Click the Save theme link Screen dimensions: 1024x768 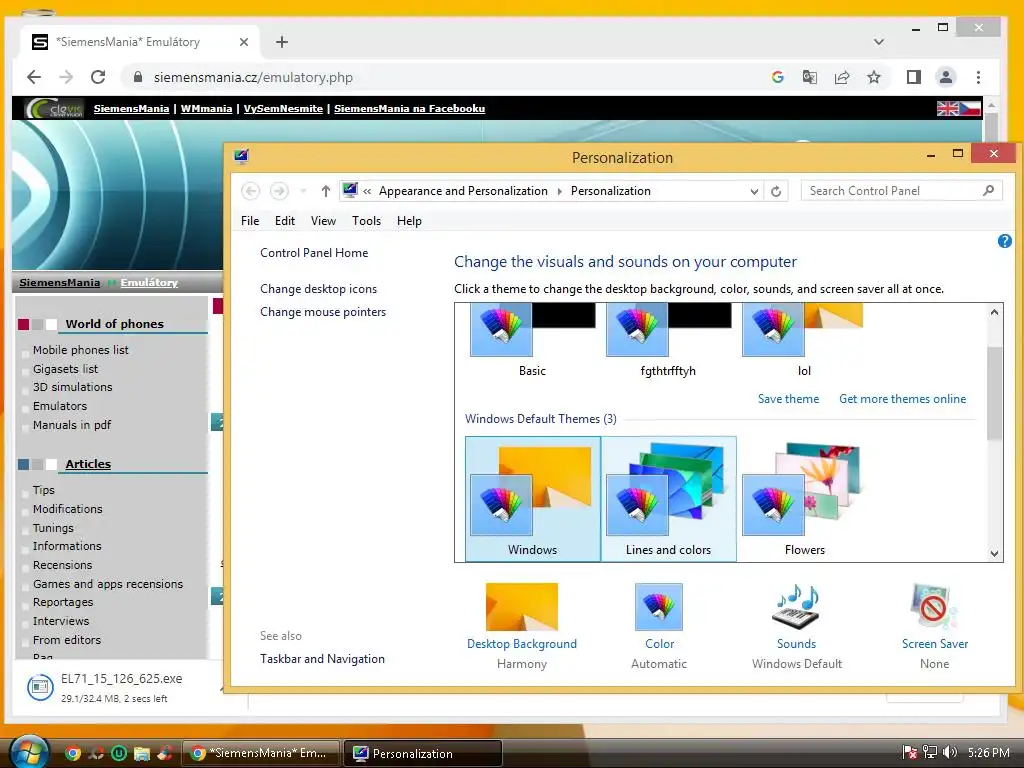coord(788,398)
